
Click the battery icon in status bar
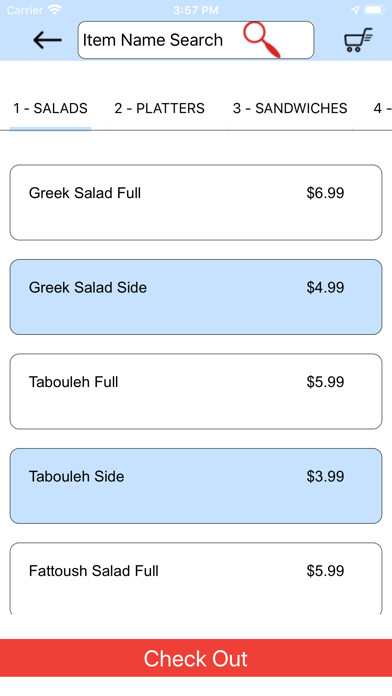coord(376,9)
